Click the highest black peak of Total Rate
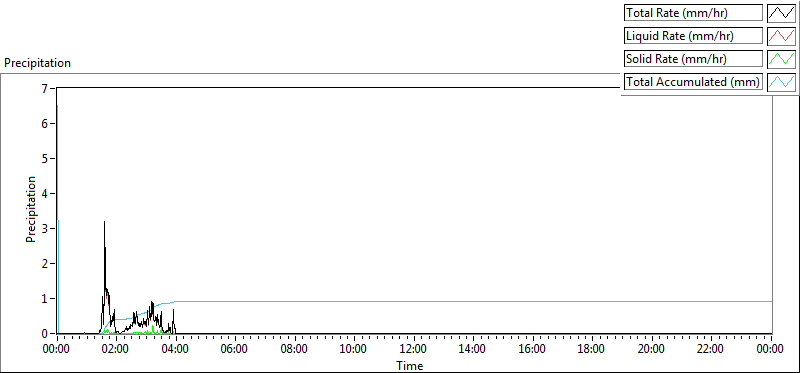800x373 pixels. coord(104,222)
